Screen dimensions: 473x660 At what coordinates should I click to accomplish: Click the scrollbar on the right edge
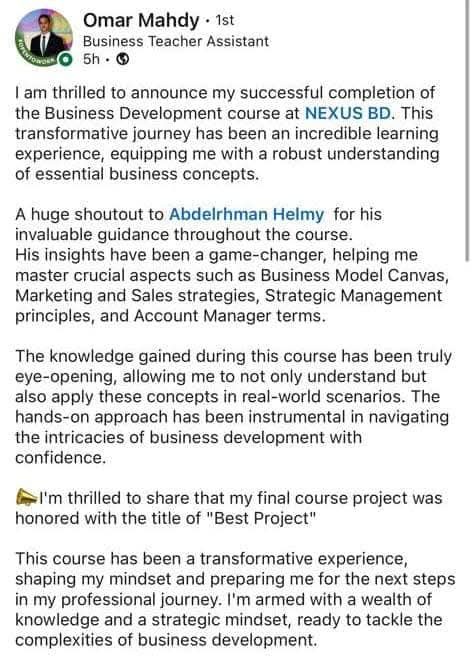(467, 130)
